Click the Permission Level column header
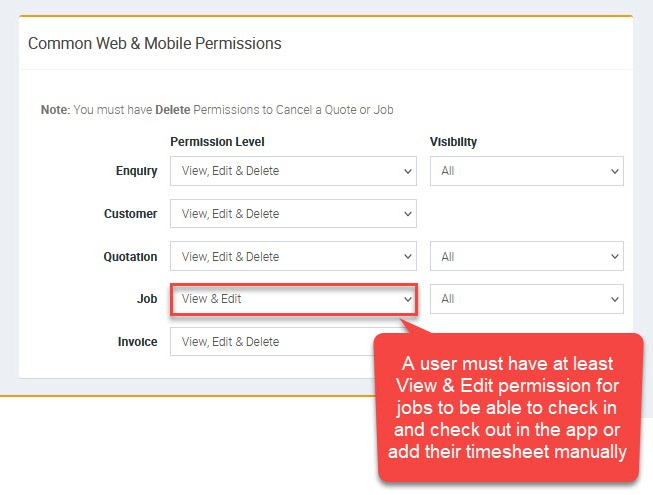Screen dimensions: 653x495 (217, 142)
